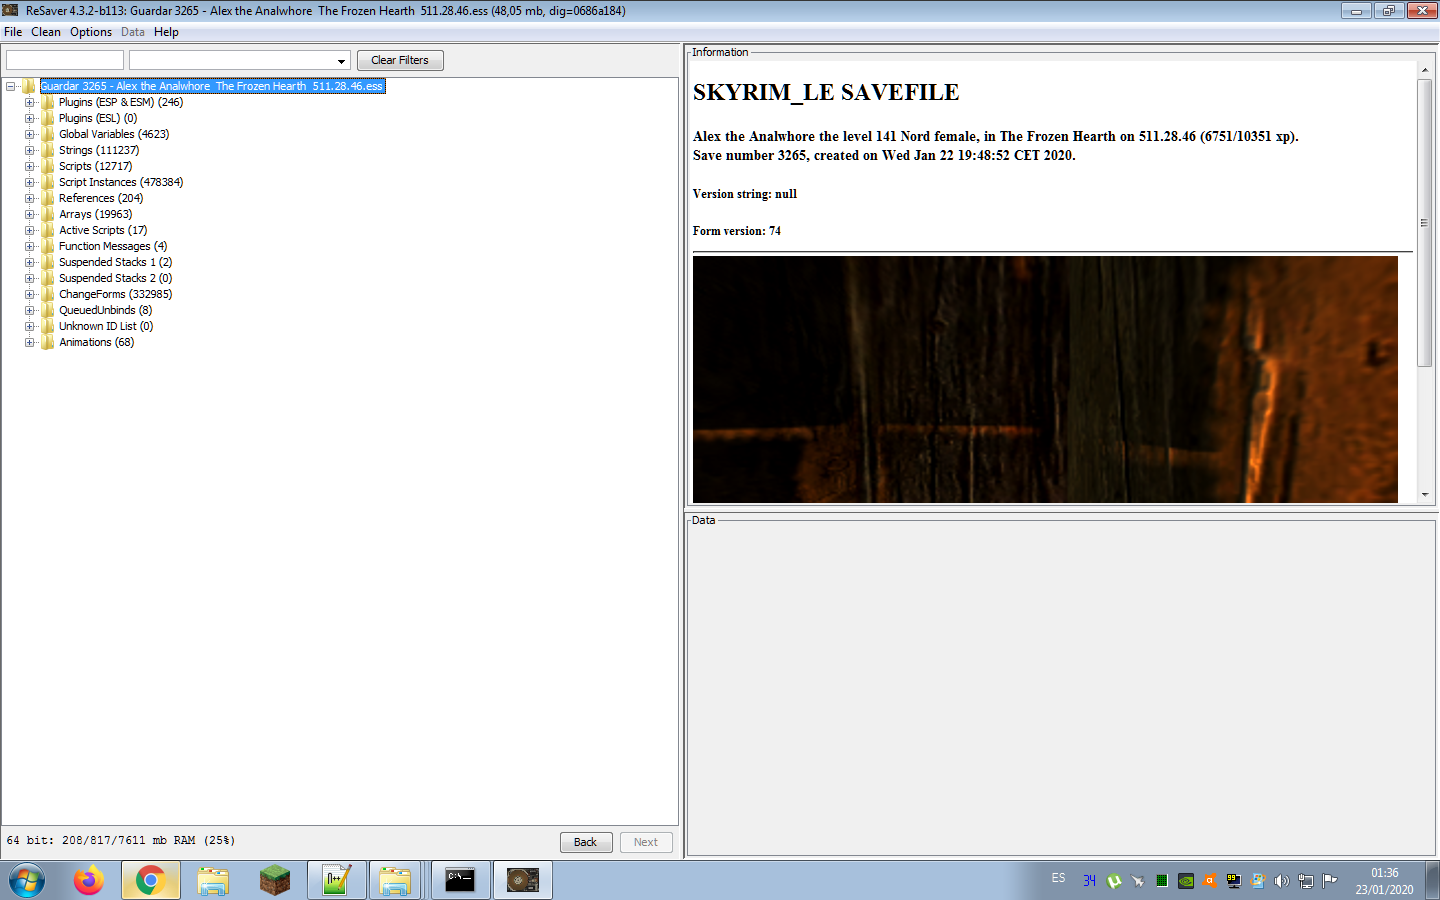Click the ChangeForms folder icon

pos(48,294)
